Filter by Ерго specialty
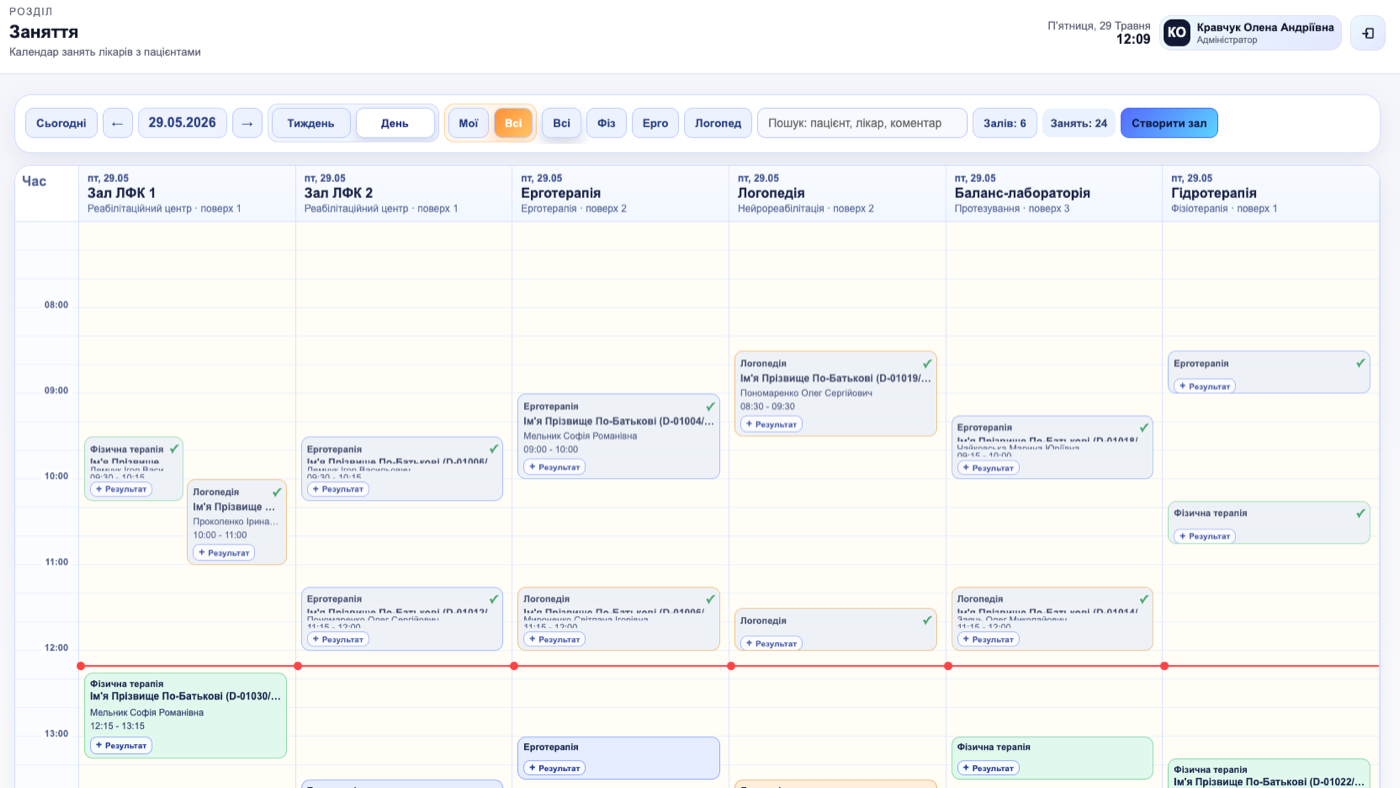Viewport: 1400px width, 788px height. click(655, 123)
